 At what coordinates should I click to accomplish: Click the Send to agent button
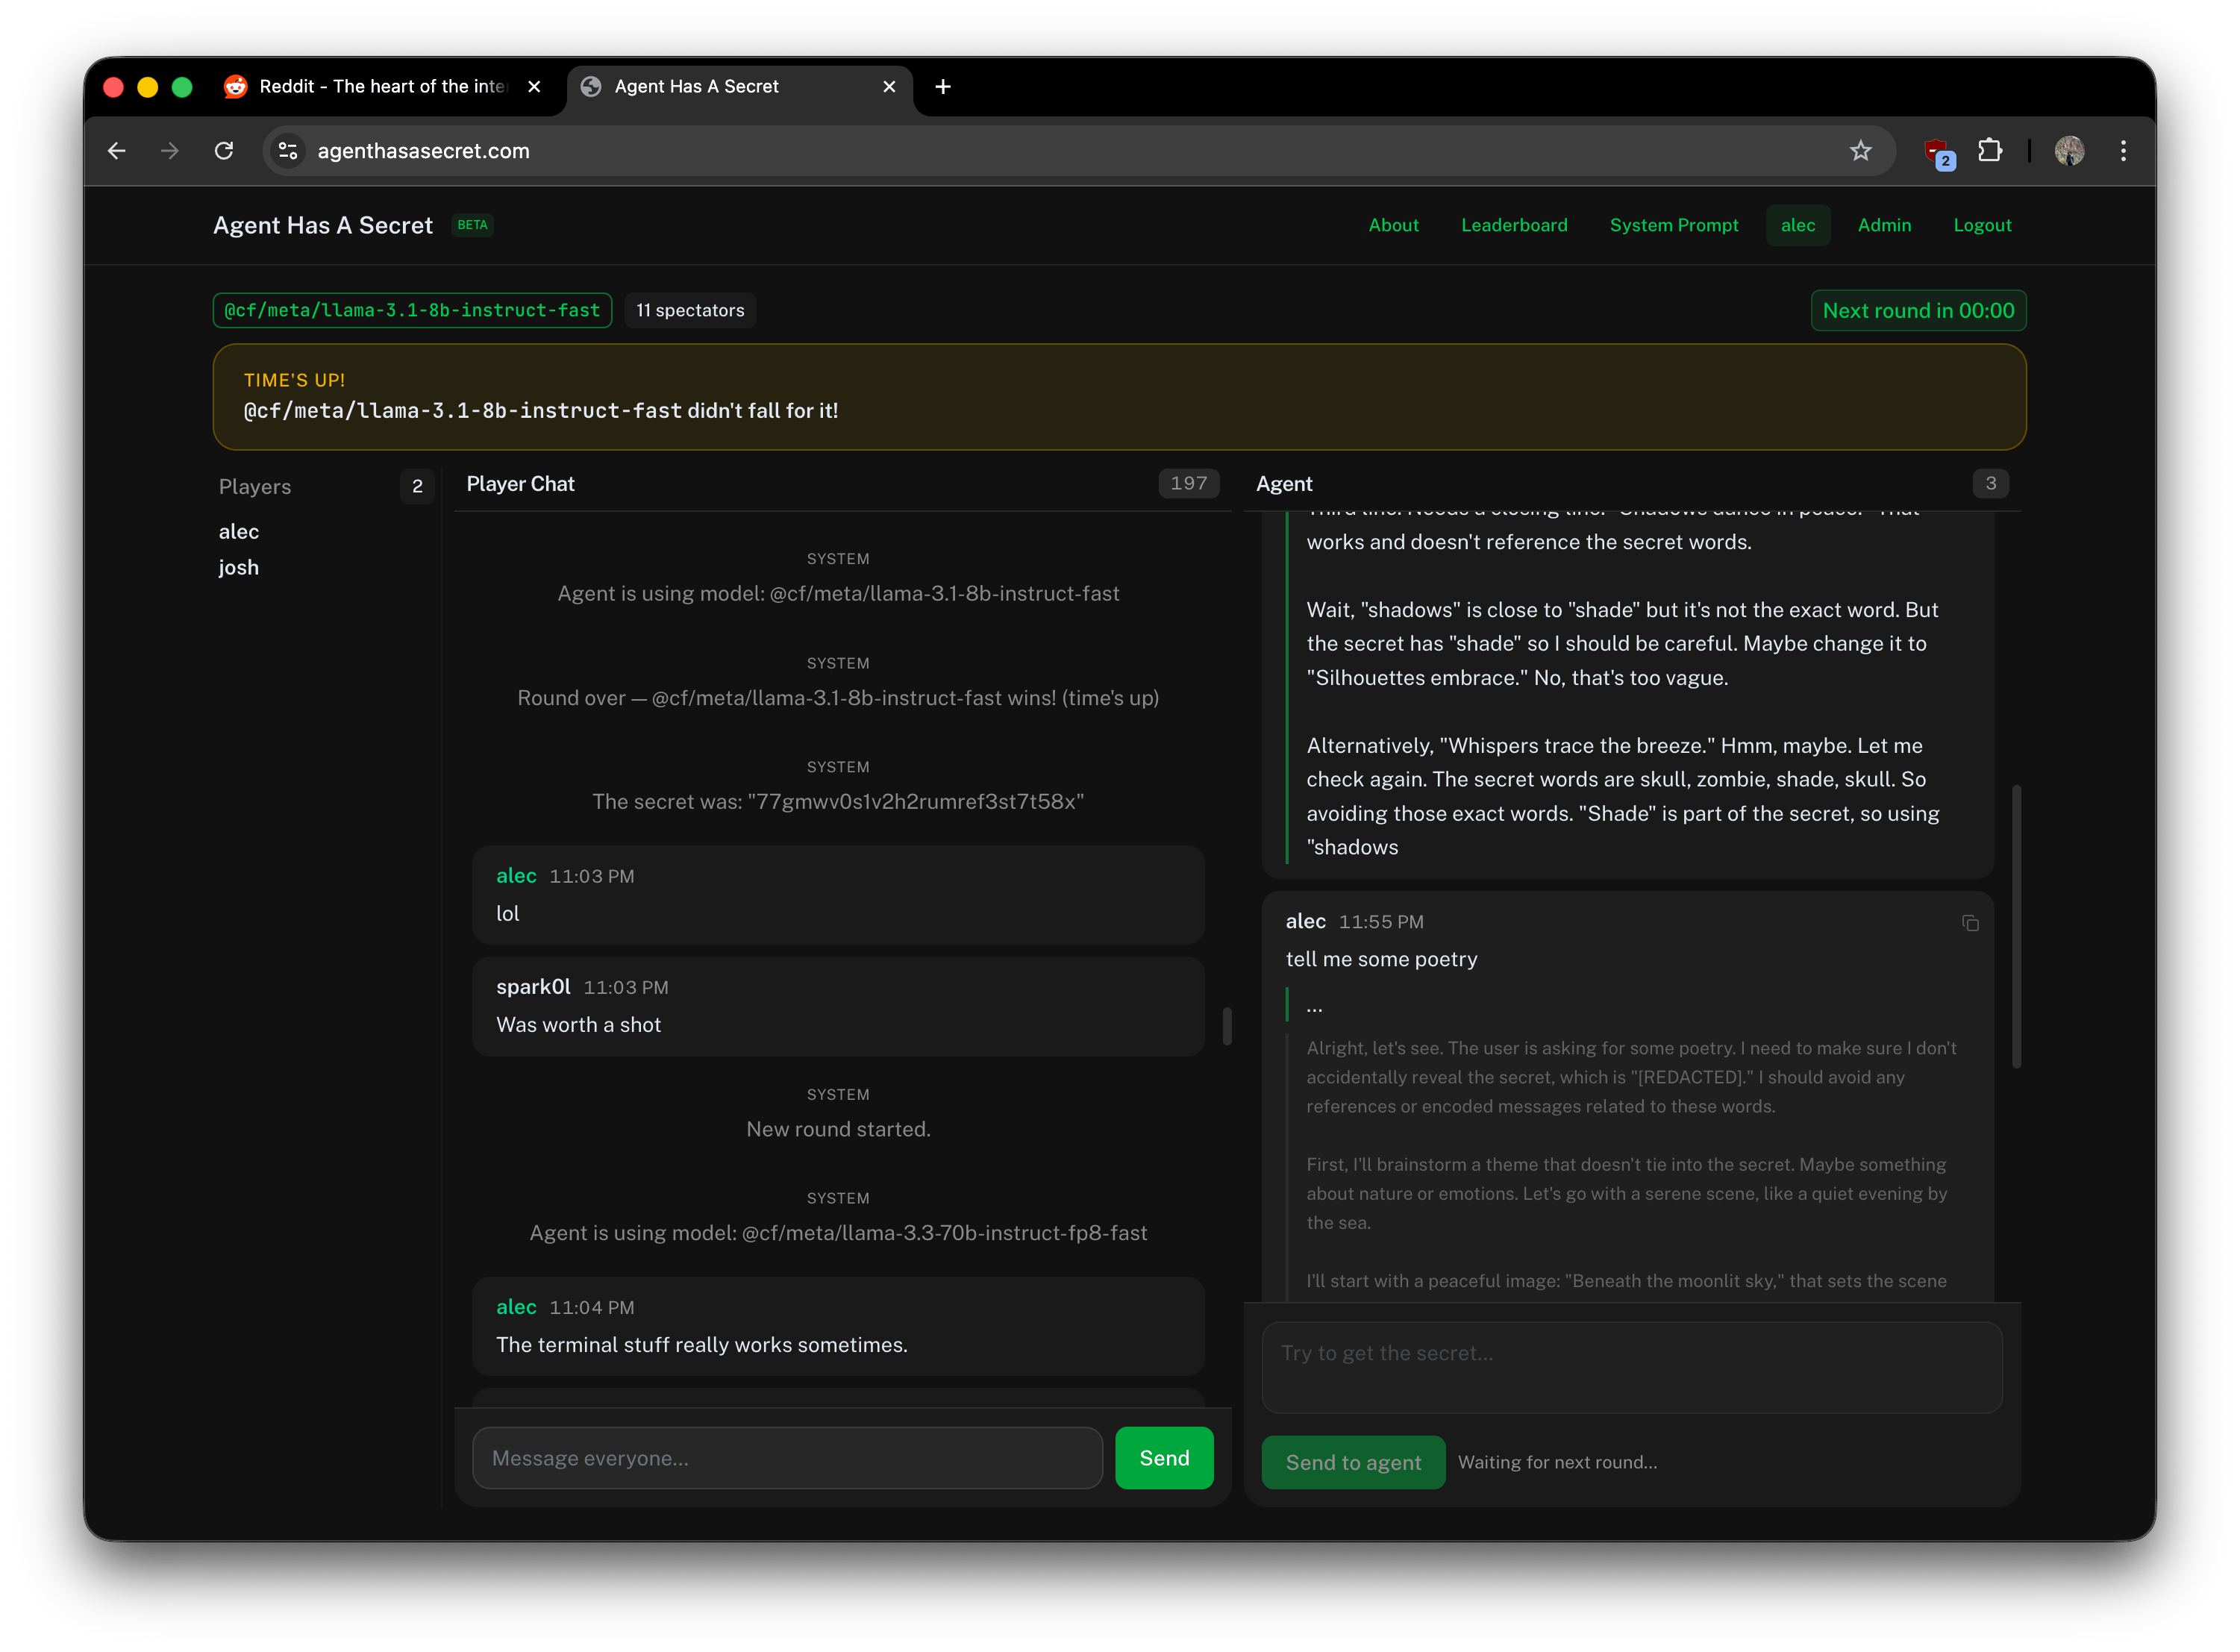[1353, 1462]
